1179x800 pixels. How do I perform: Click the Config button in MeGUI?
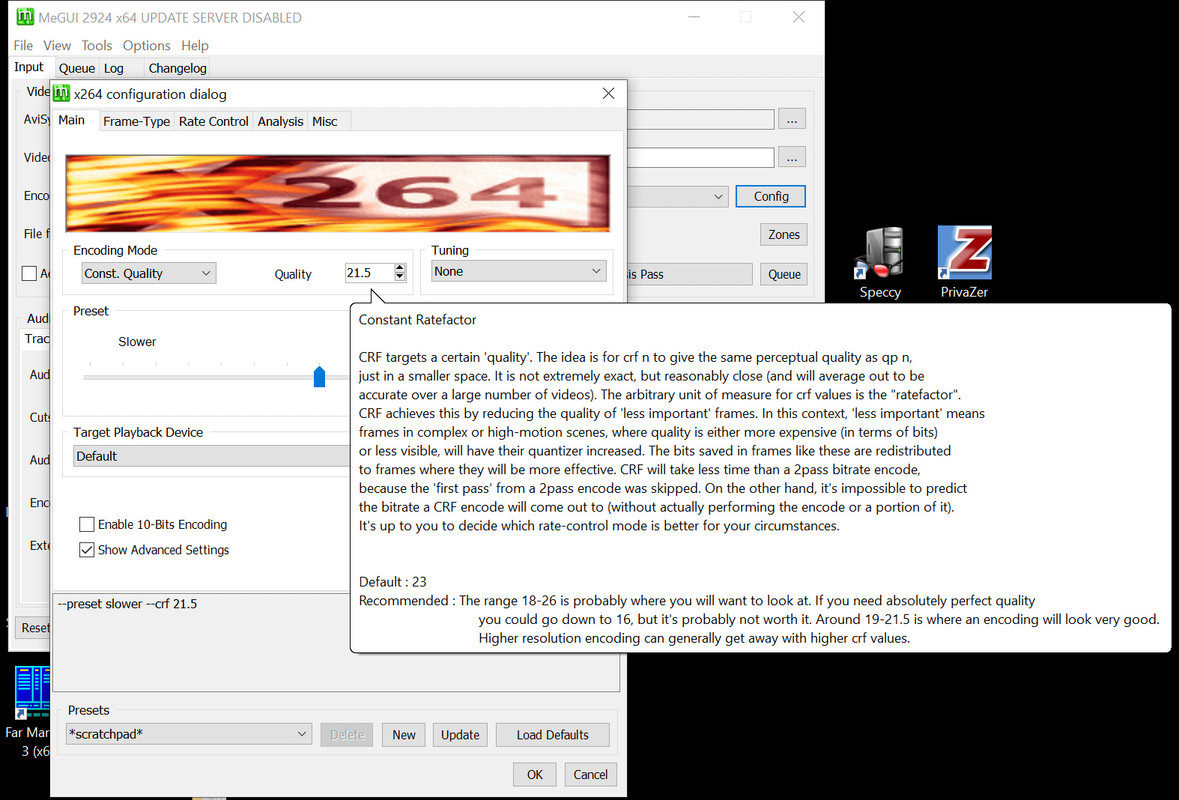(x=771, y=196)
